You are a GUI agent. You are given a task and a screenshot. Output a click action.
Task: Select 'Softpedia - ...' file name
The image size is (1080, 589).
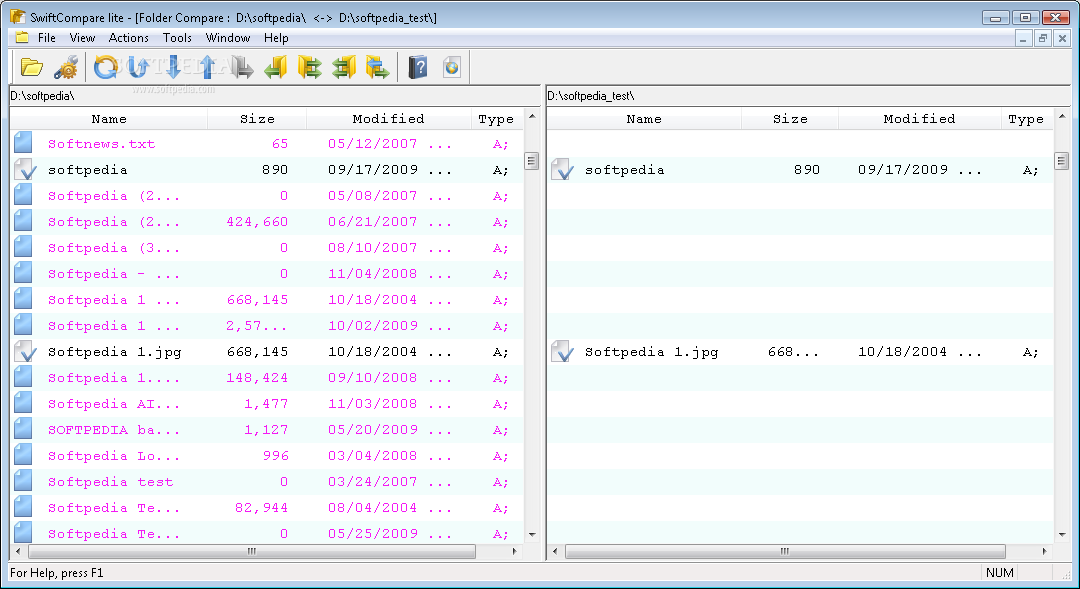click(x=114, y=273)
